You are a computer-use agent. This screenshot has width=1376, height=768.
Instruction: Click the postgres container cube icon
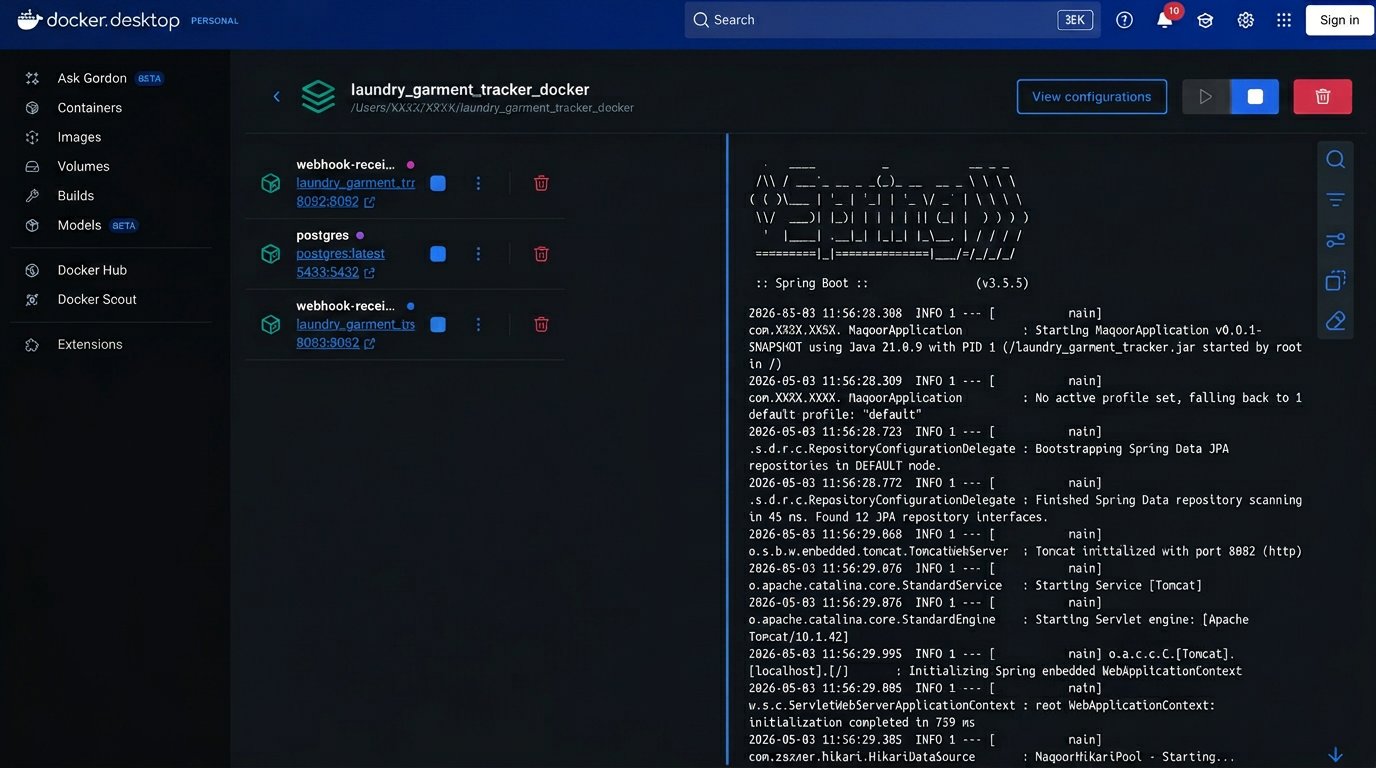(270, 254)
